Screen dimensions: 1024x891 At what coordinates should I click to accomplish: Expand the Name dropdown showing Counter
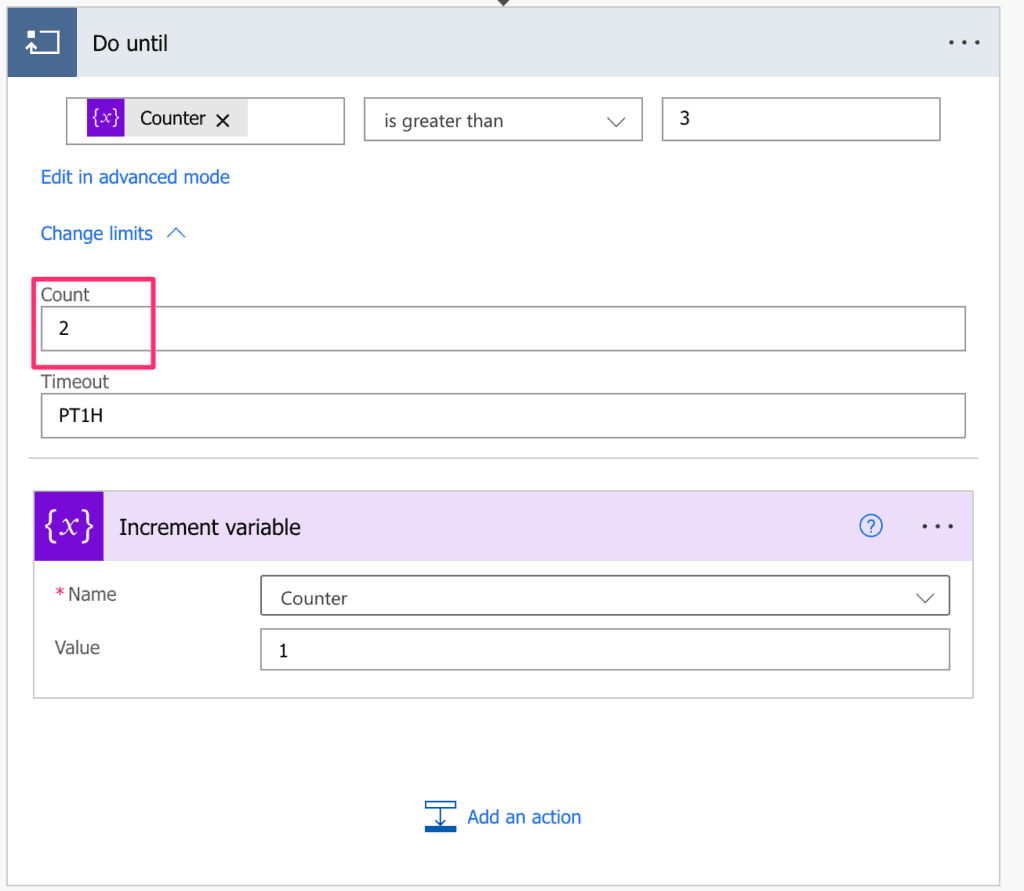[x=605, y=595]
